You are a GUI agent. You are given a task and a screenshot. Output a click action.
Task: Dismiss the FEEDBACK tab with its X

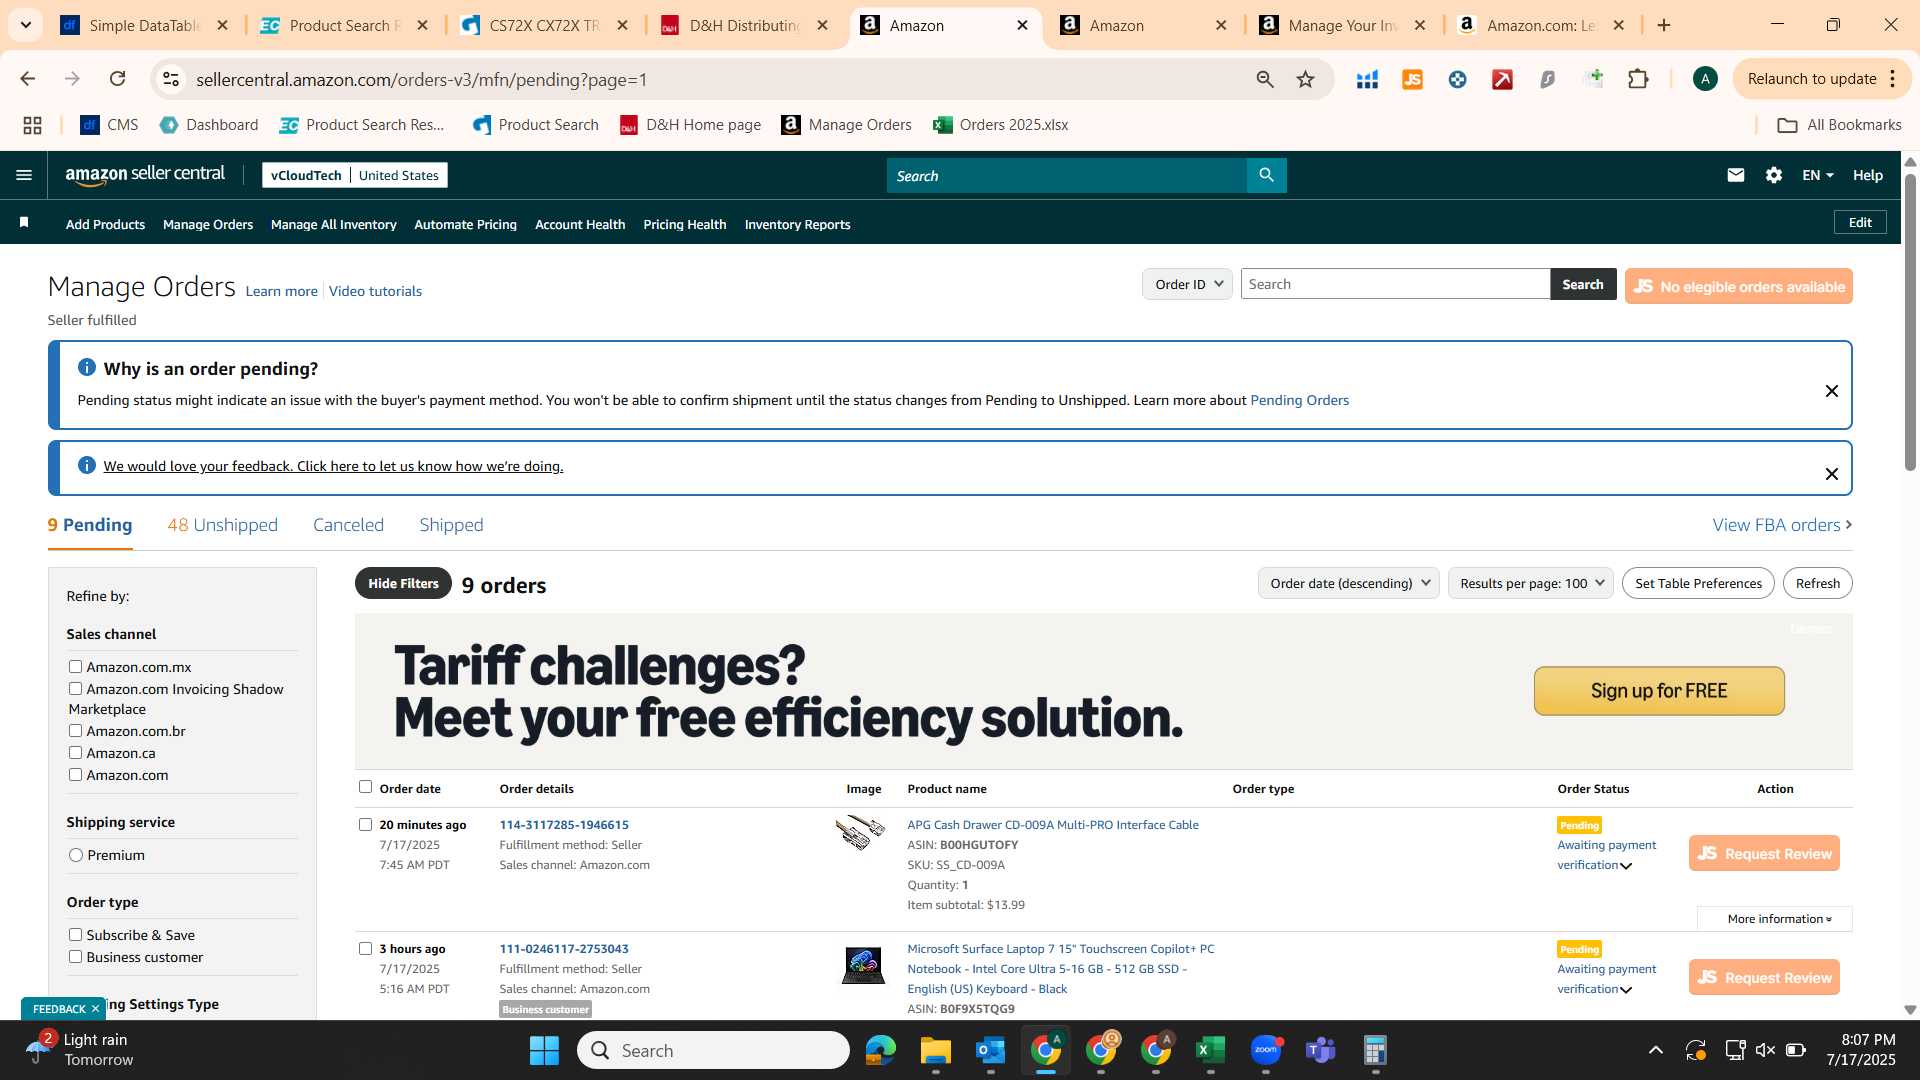pos(95,1009)
